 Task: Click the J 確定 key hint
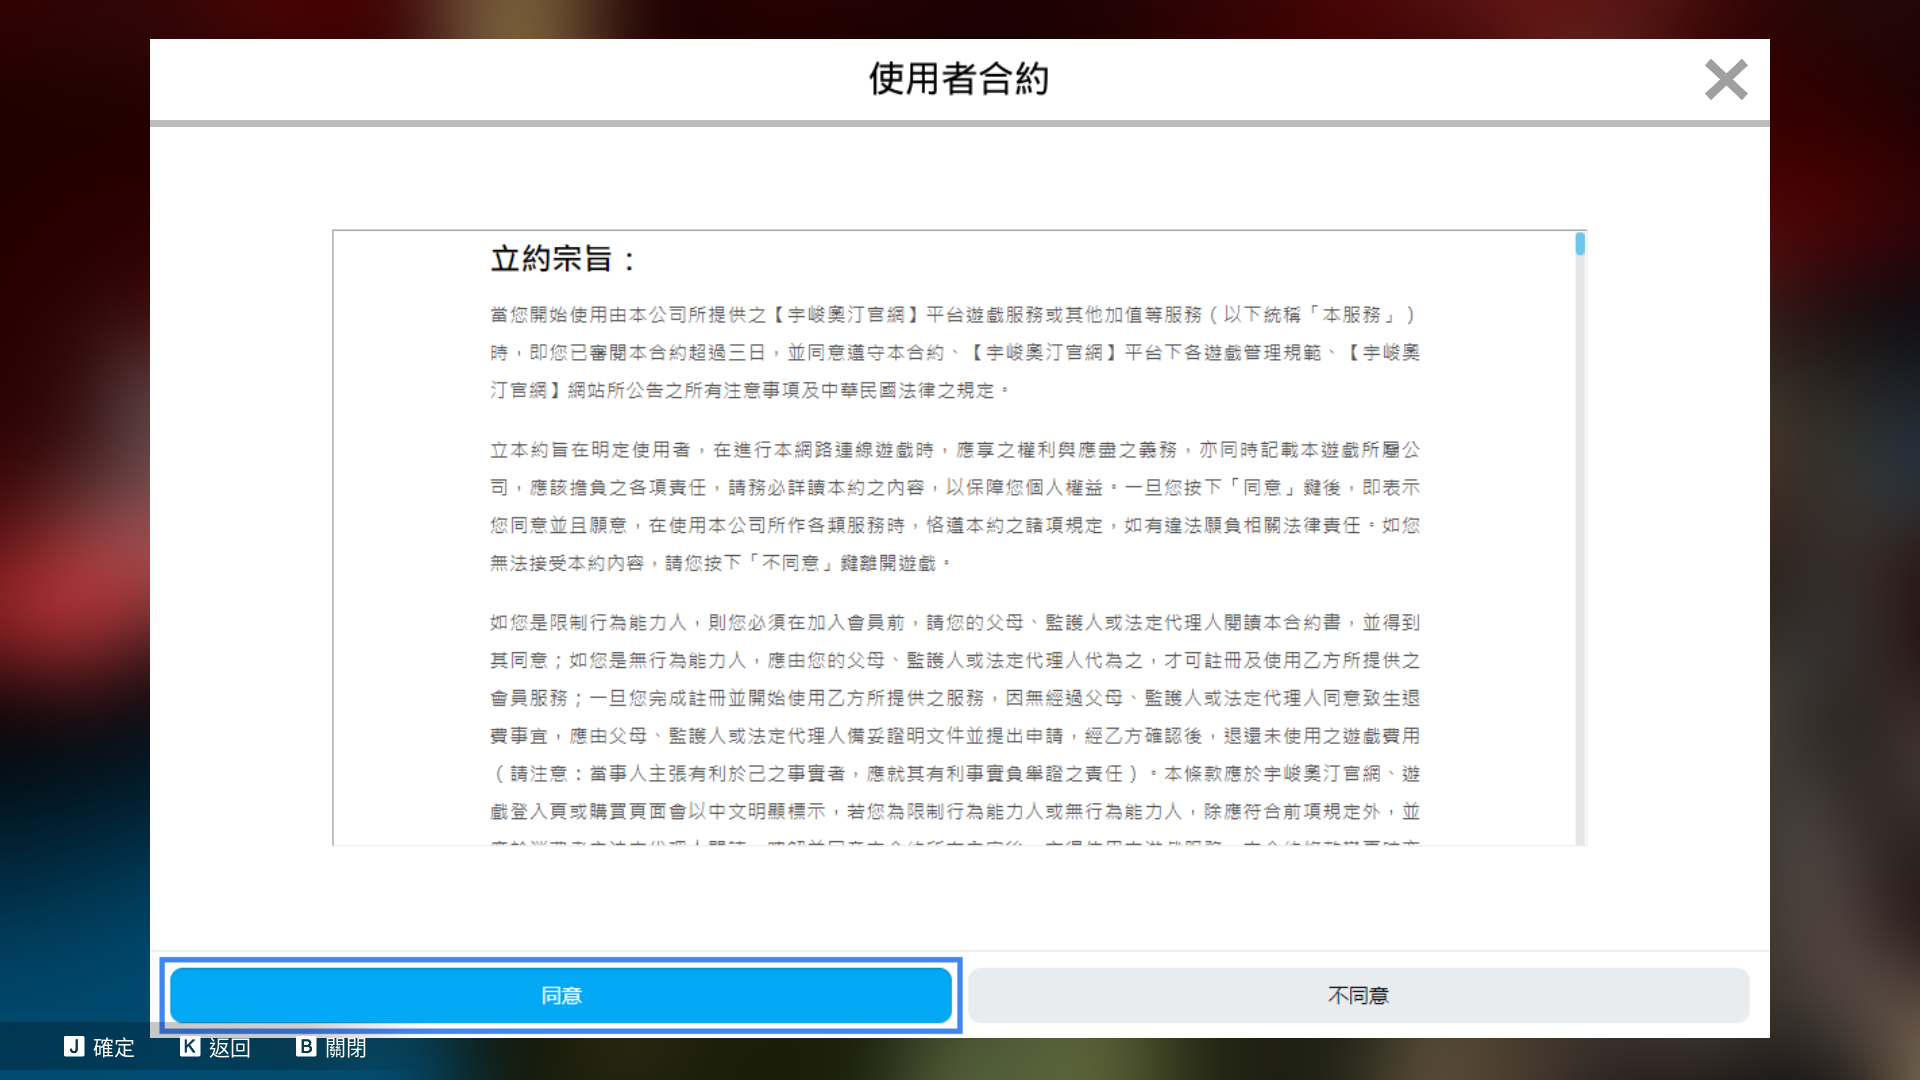[x=99, y=1047]
